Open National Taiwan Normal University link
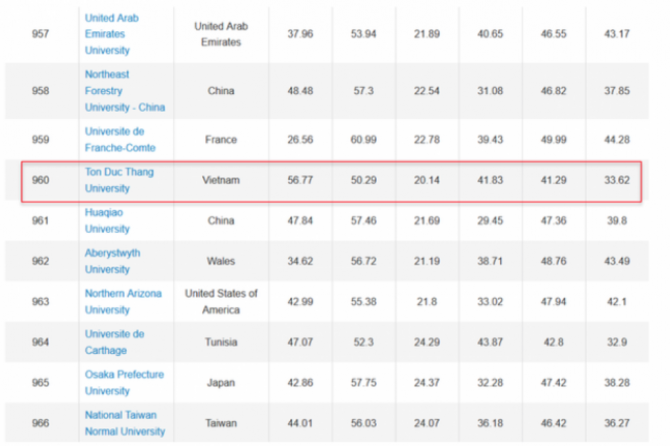The image size is (670, 446). point(125,422)
